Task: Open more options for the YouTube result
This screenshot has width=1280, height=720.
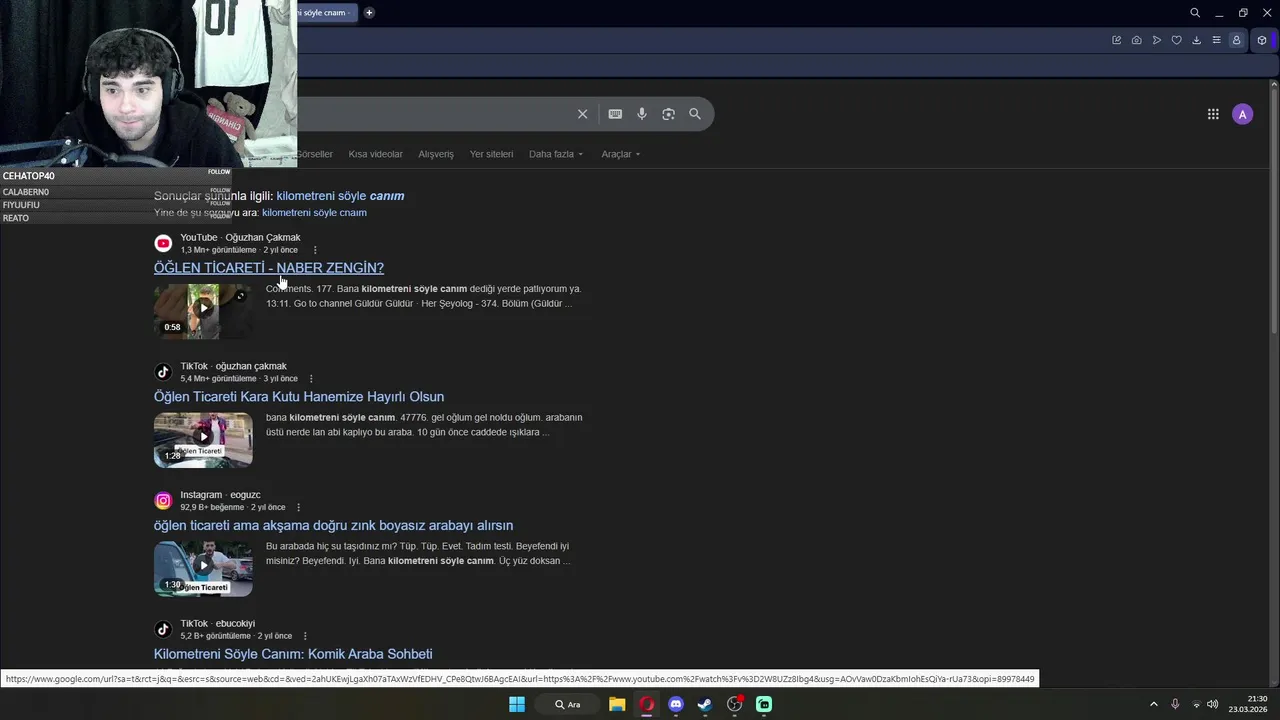Action: tap(315, 250)
